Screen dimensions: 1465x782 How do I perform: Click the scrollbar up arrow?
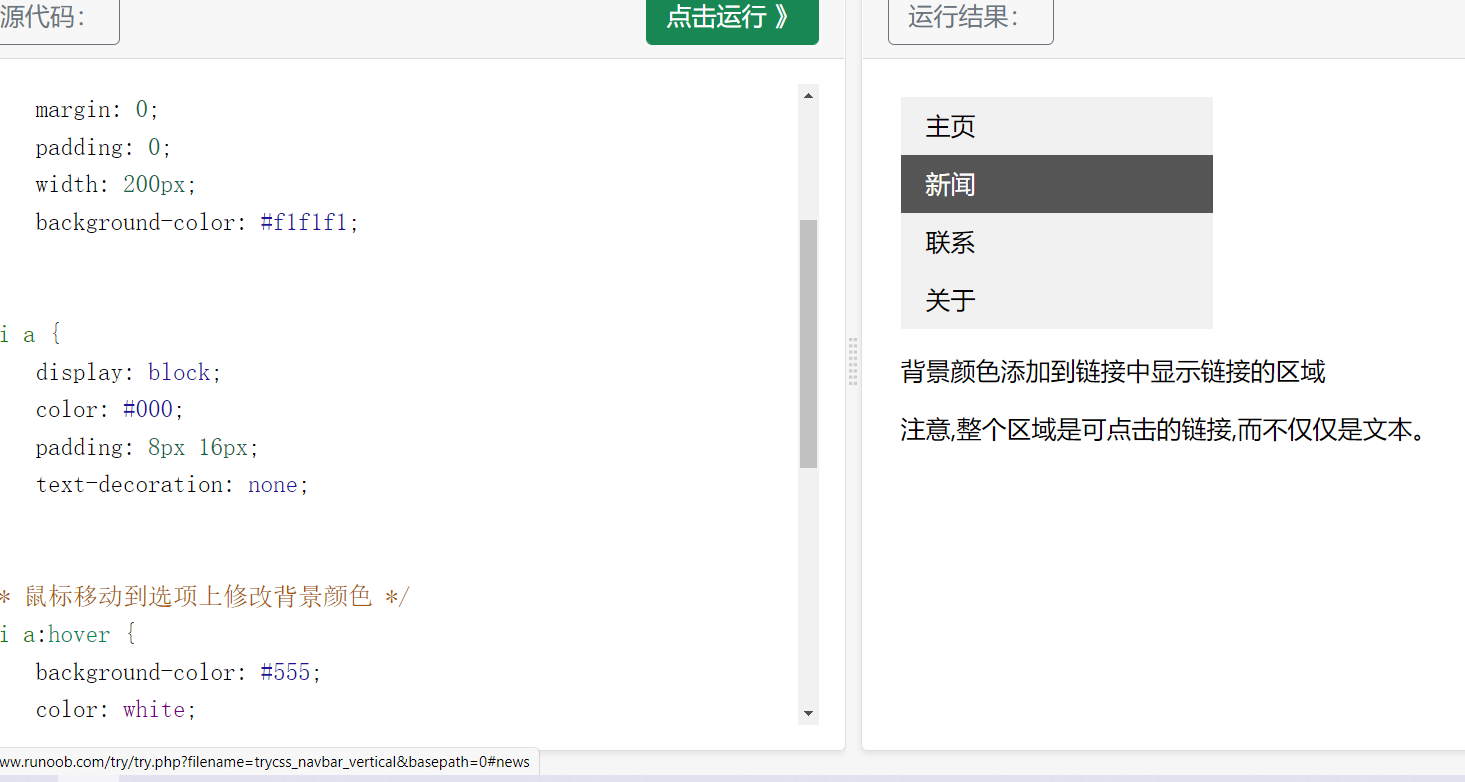[807, 94]
